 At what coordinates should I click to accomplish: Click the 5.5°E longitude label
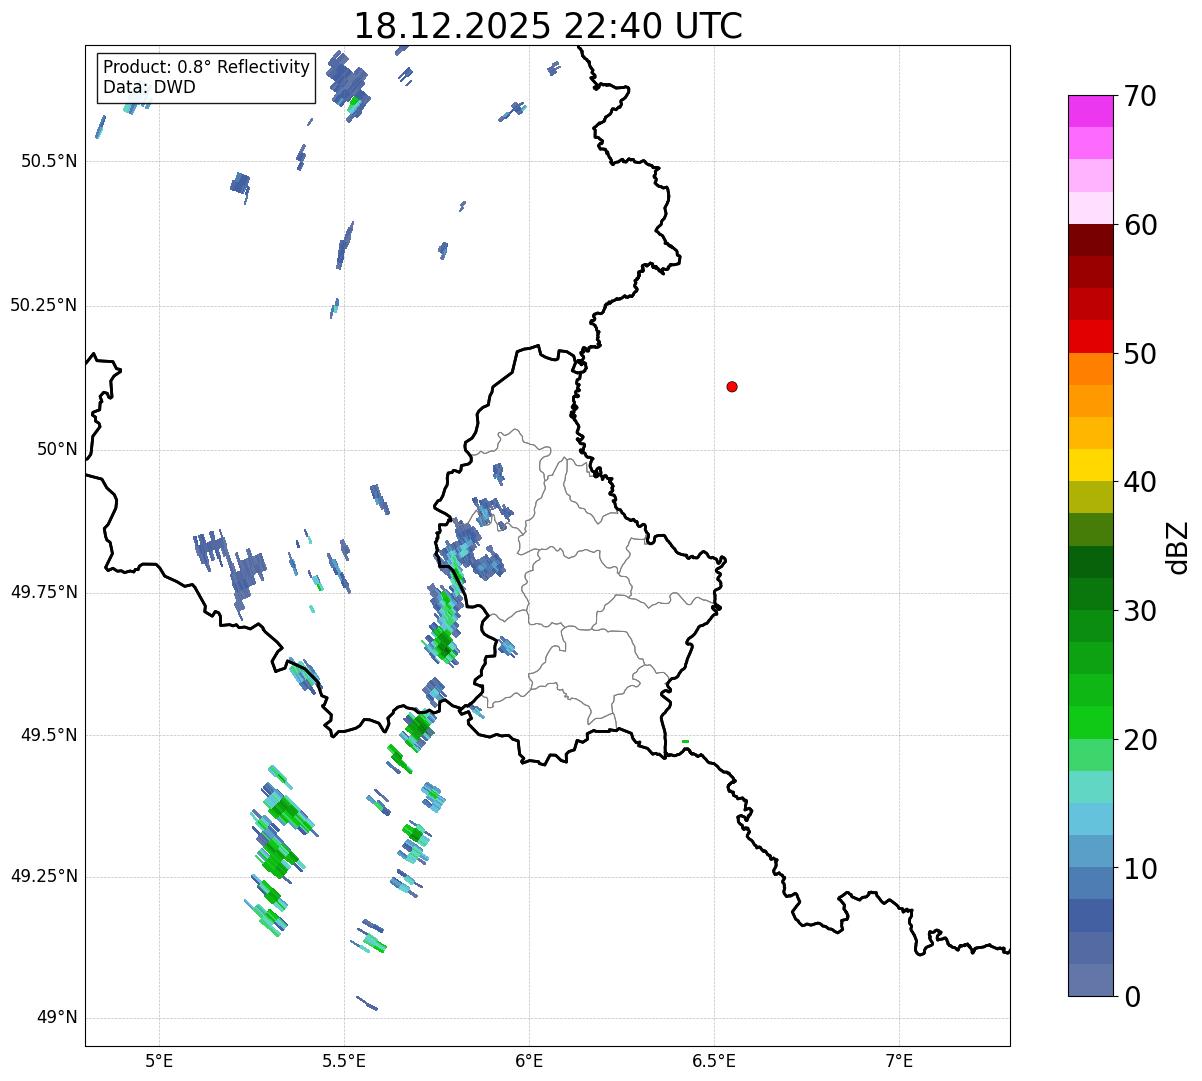[344, 1060]
